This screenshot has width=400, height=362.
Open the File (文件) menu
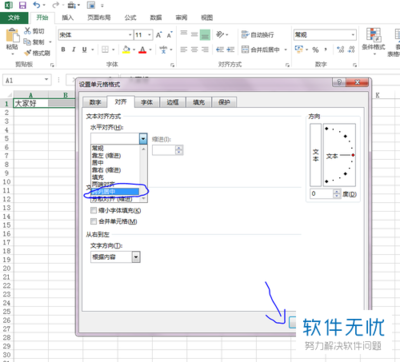14,17
